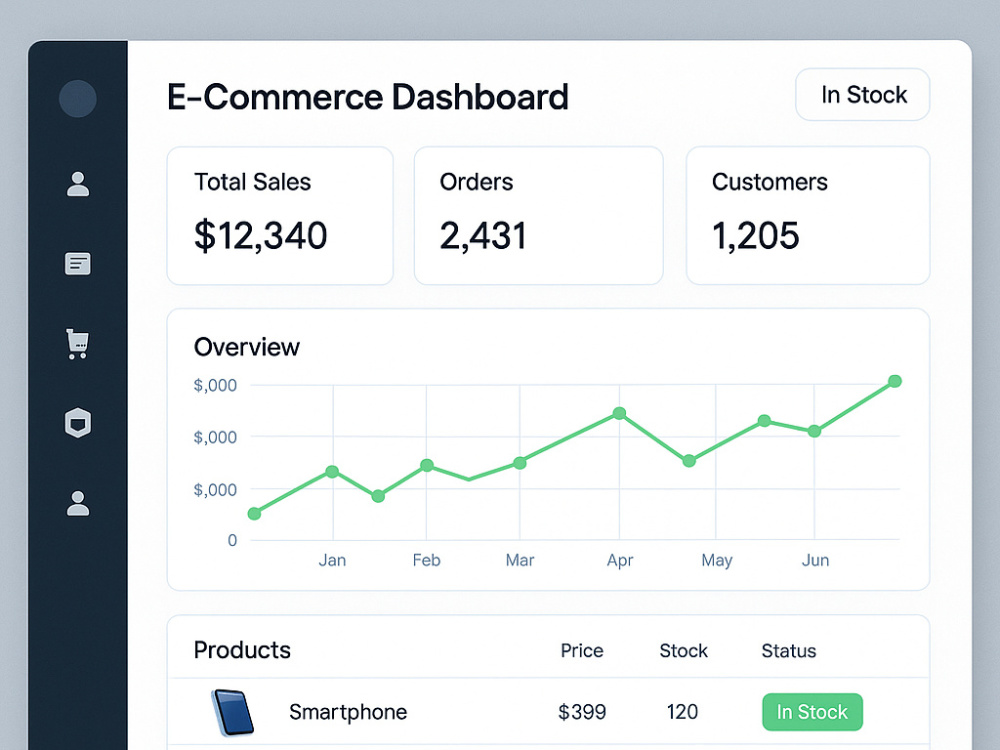Click the $12,340 total sales value
The height and width of the screenshot is (750, 1000).
[x=260, y=235]
